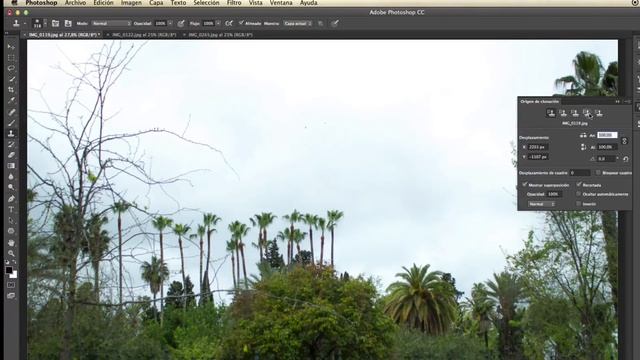The width and height of the screenshot is (640, 360).
Task: Toggle the Brush panel from options bar
Action: 56,24
